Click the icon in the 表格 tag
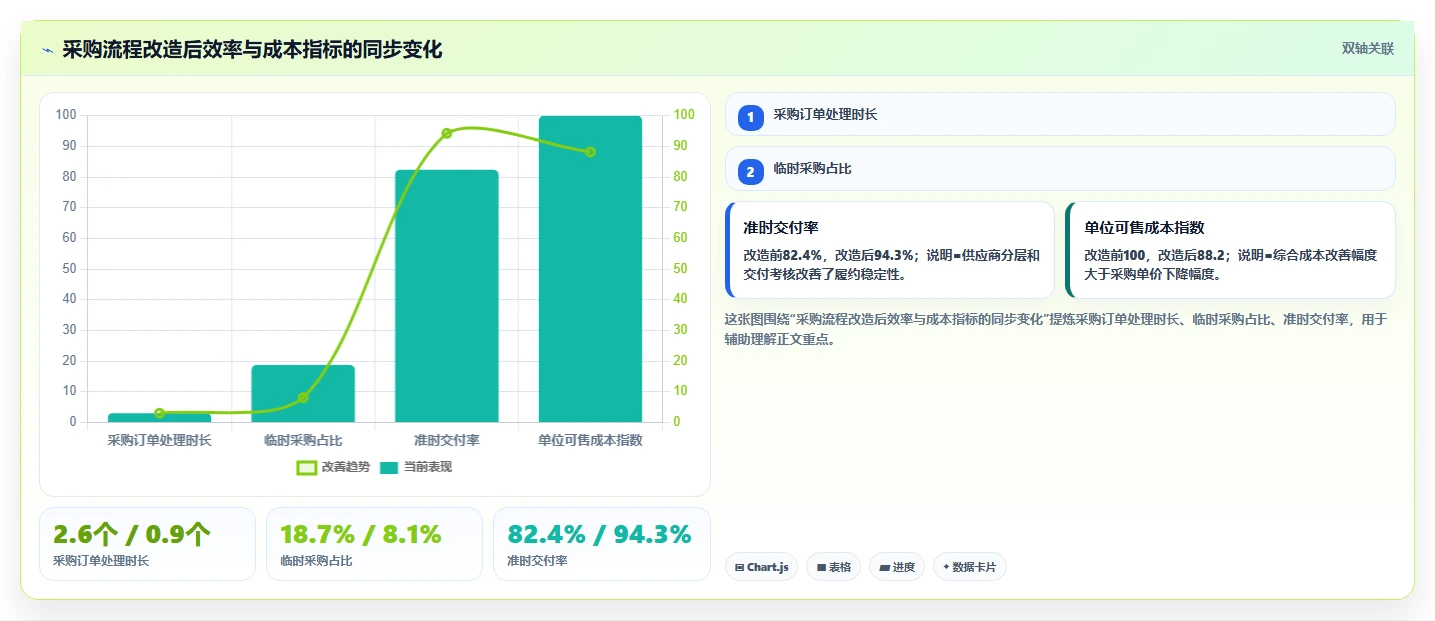This screenshot has height=621, width=1435. point(821,567)
